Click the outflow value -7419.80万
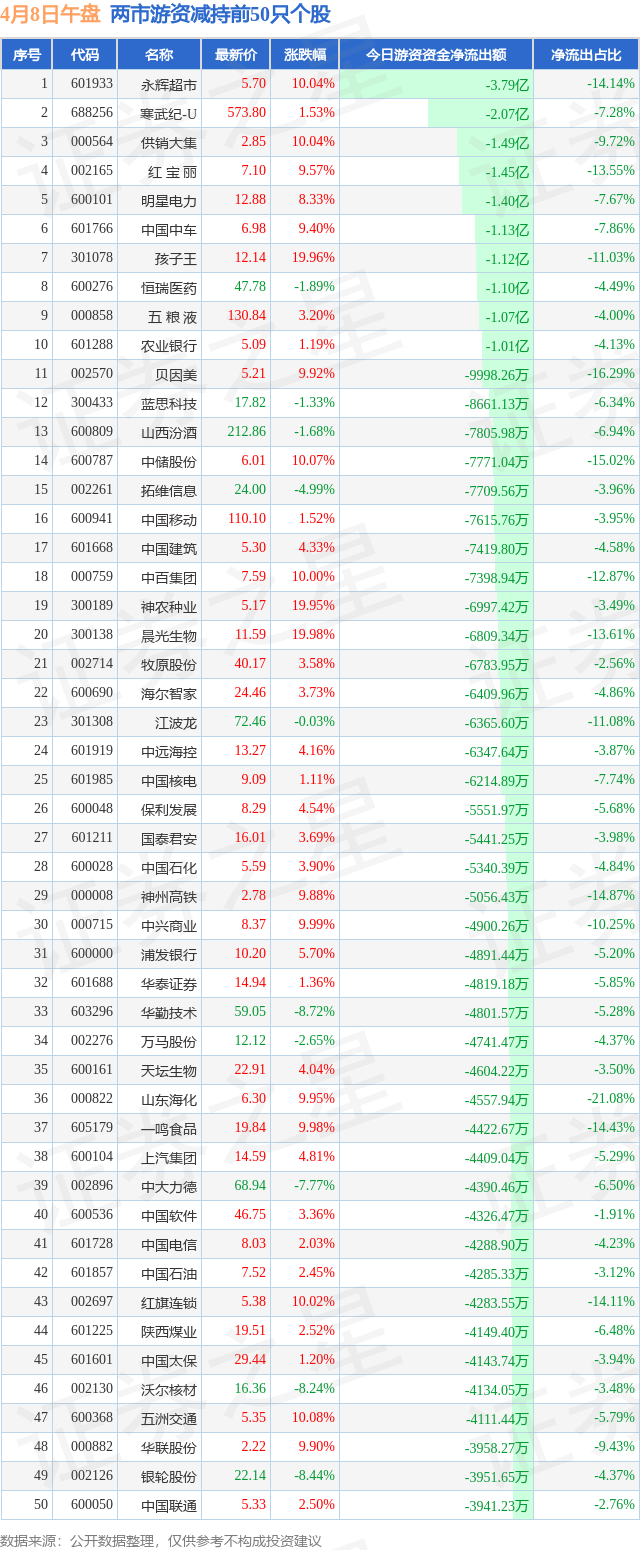Viewport: 640px width, 1550px height. click(497, 549)
